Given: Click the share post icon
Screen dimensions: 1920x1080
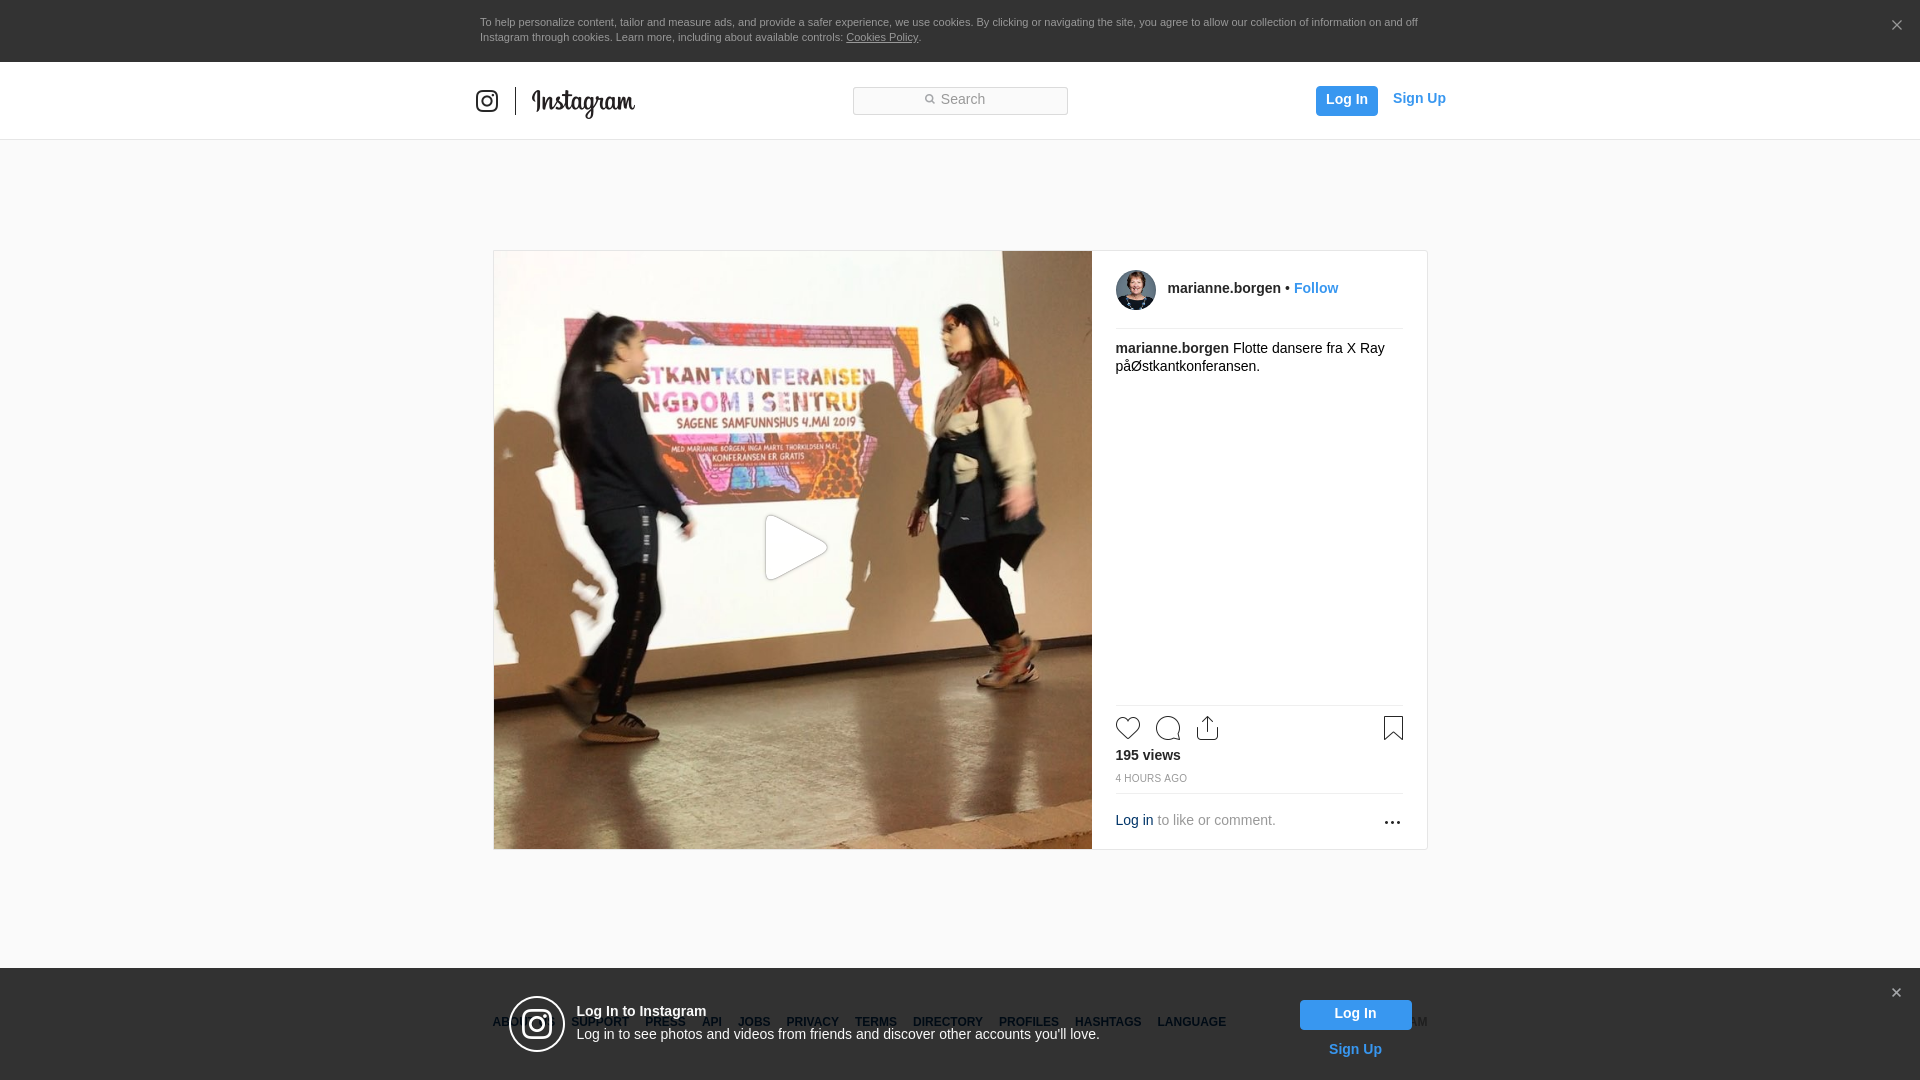Looking at the screenshot, I should pos(1207,728).
